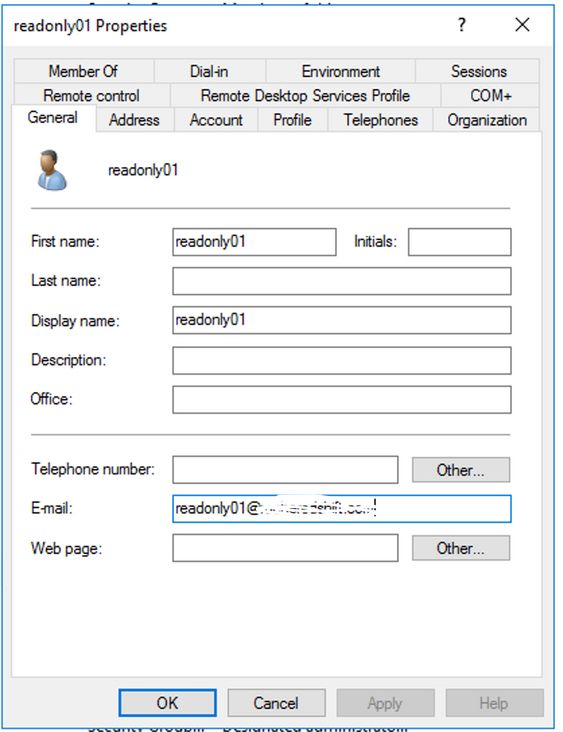
Task: Go to the Telephones tab
Action: (x=380, y=120)
